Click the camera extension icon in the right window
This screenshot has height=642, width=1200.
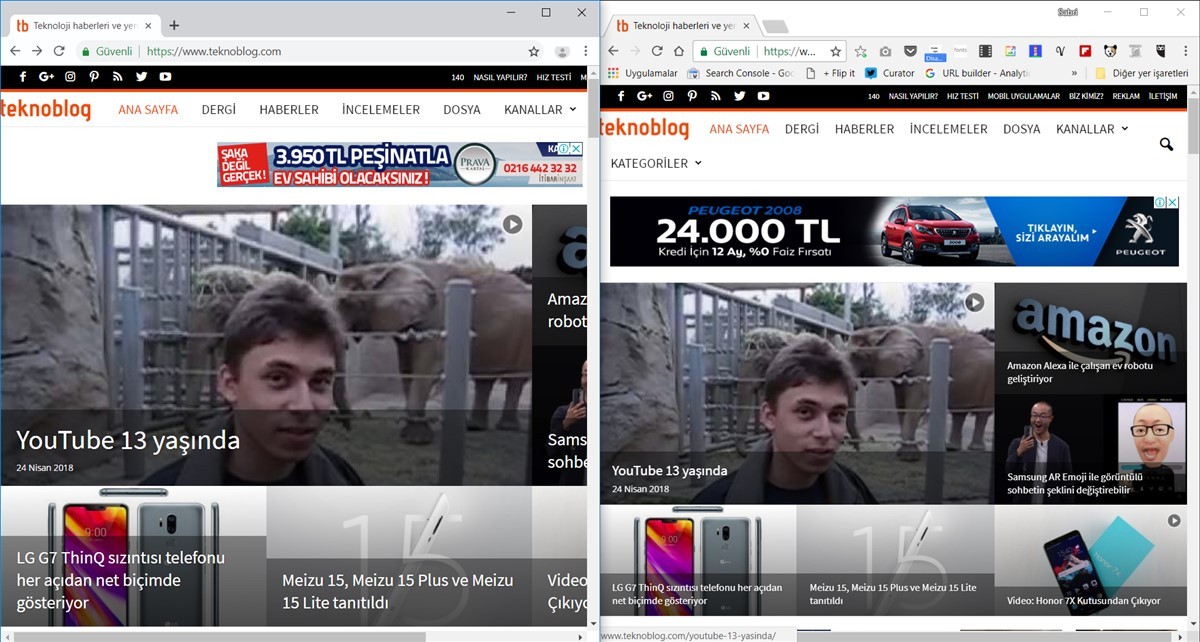(885, 51)
